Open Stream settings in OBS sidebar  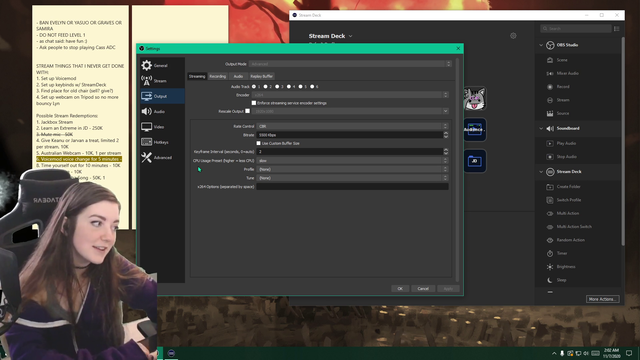click(162, 81)
